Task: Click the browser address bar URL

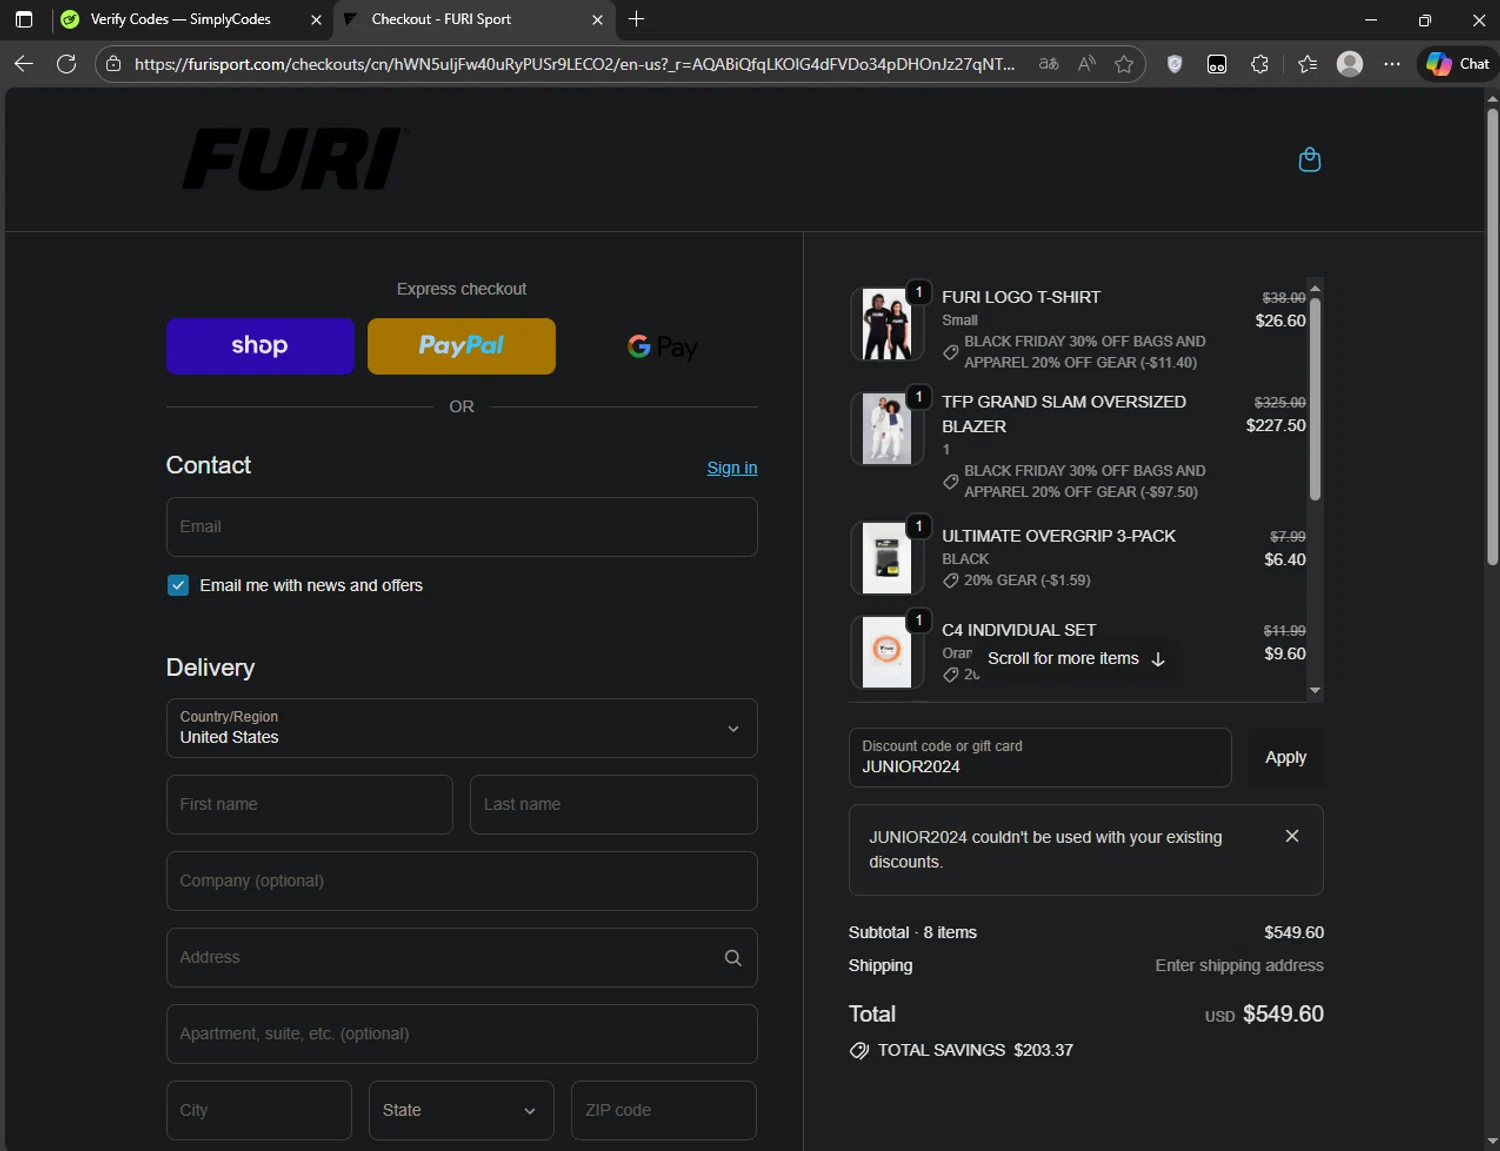Action: tap(575, 64)
